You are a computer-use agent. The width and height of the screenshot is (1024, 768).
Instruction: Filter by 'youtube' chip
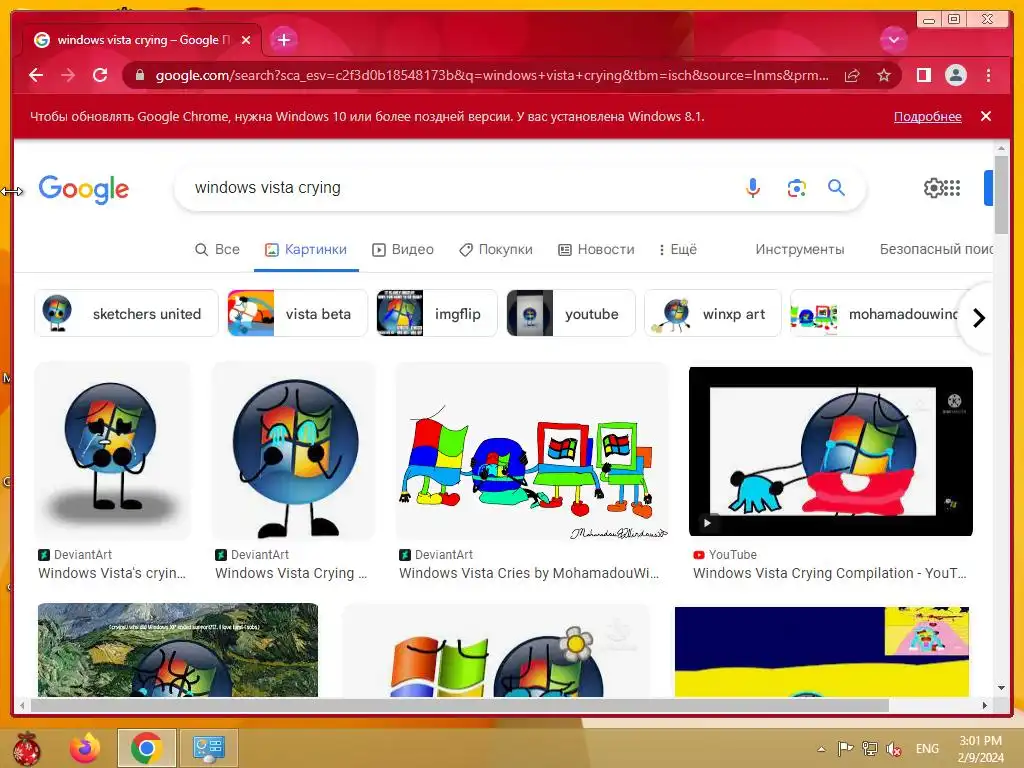pos(571,313)
